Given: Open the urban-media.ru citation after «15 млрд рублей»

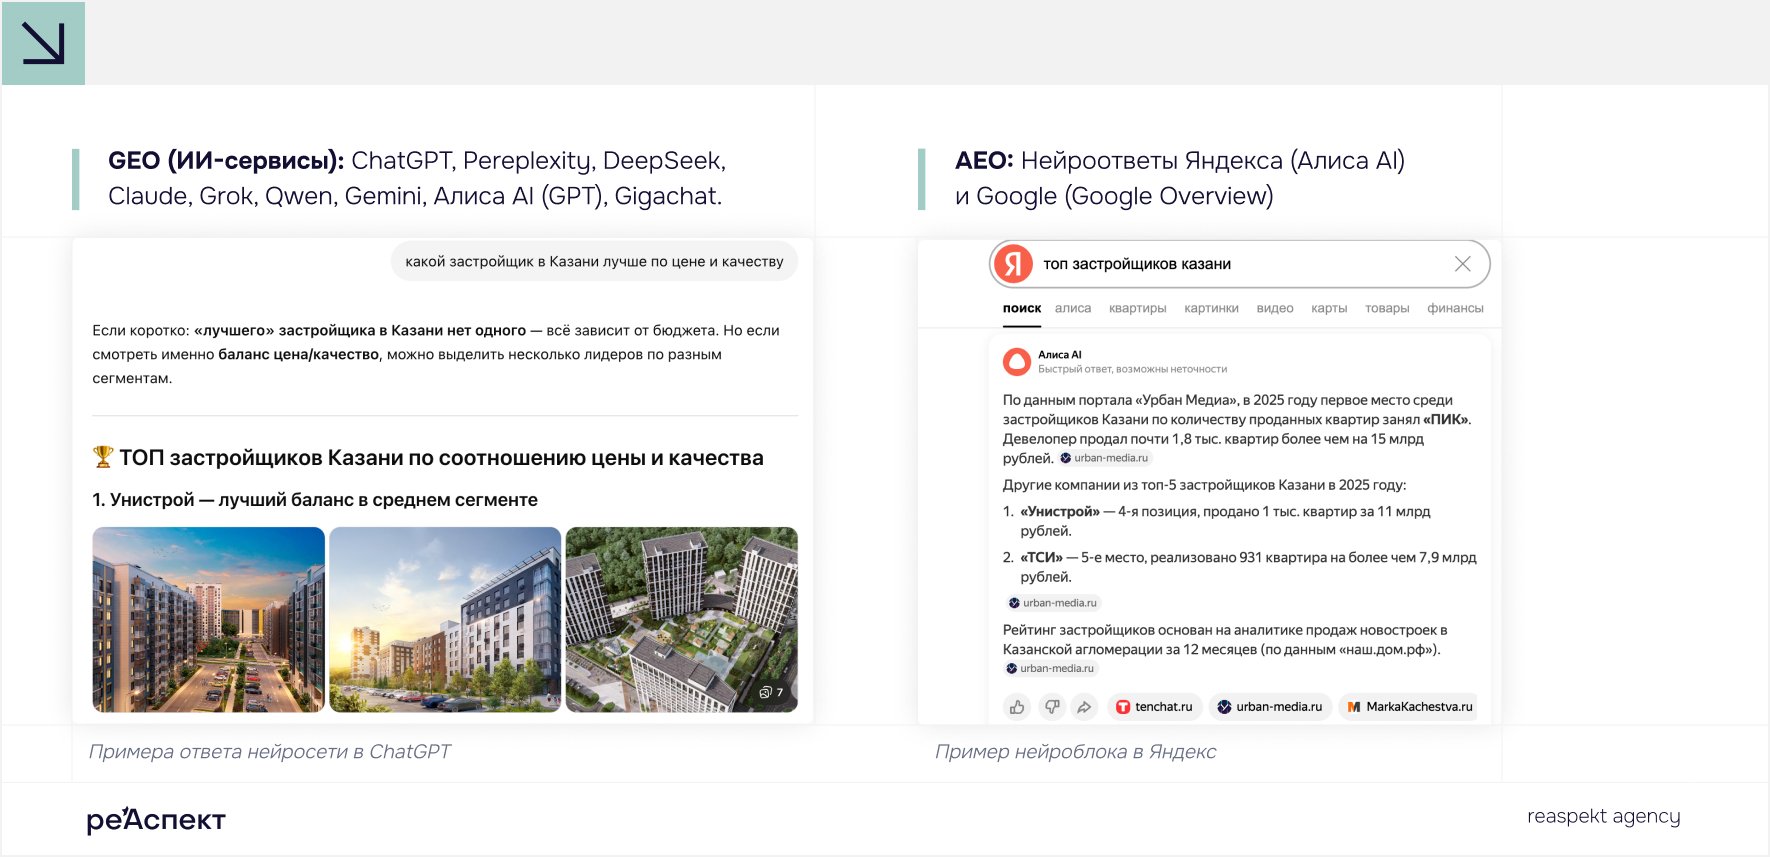Looking at the screenshot, I should pos(1105,458).
